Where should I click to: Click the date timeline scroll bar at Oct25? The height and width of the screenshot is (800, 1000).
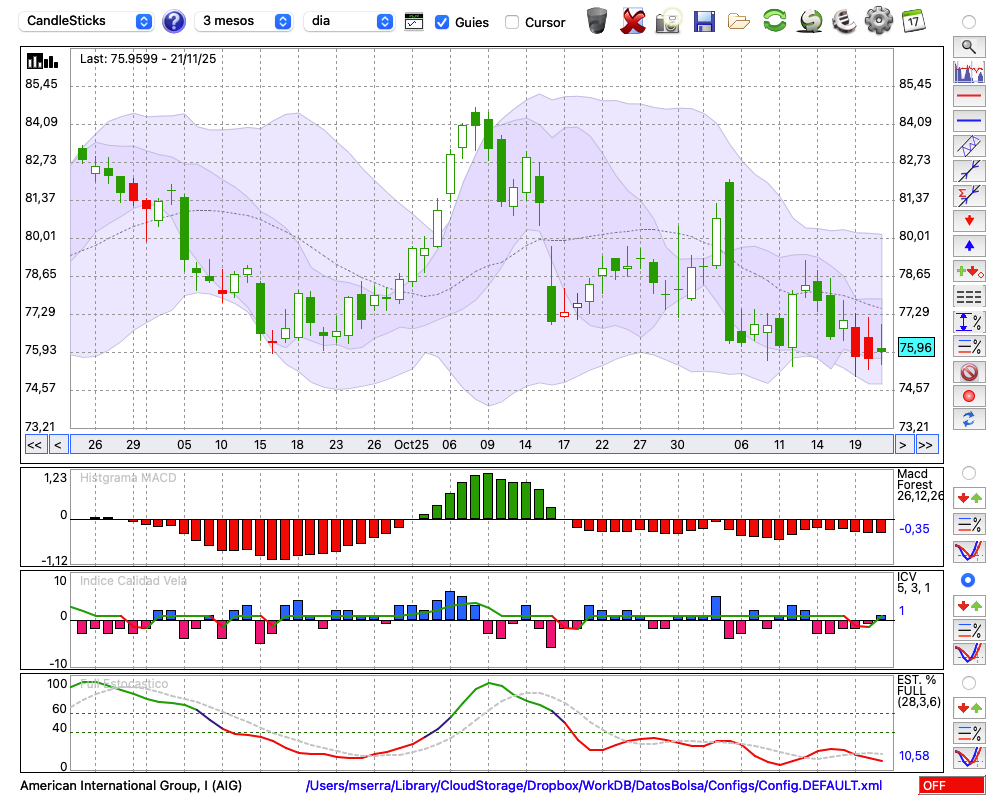pos(411,445)
